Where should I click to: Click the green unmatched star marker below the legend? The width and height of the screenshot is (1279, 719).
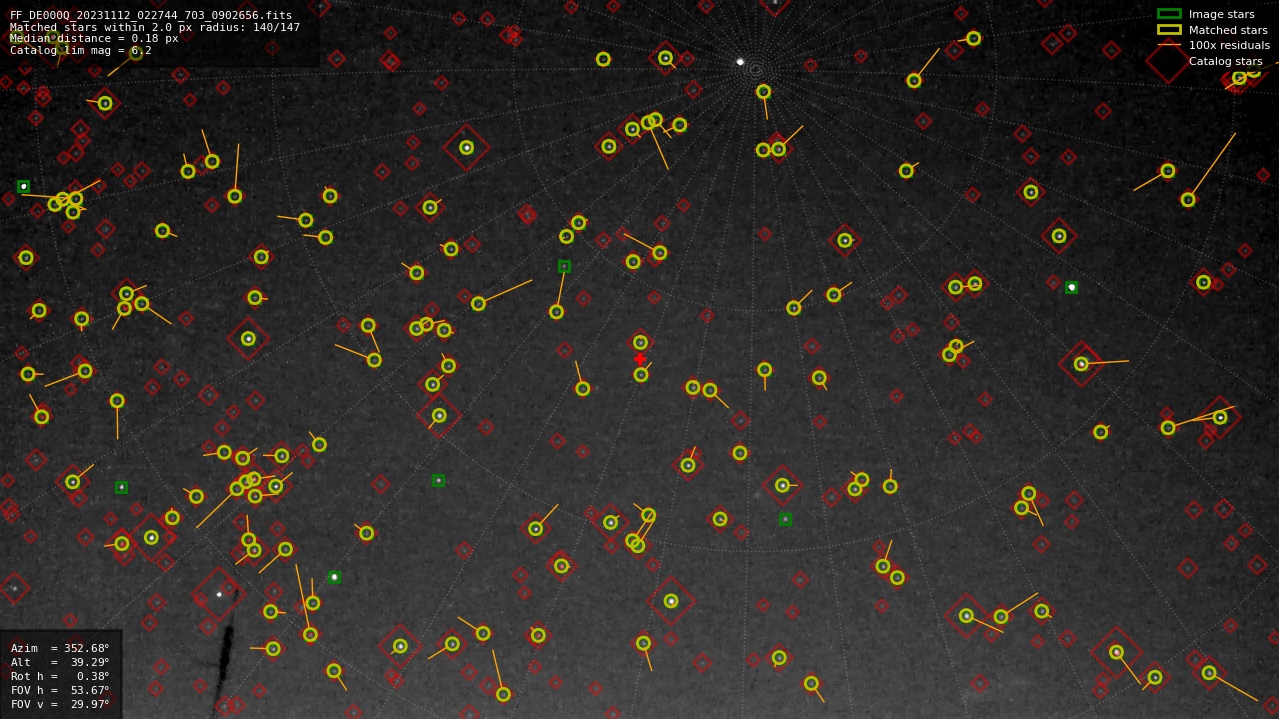(1071, 287)
